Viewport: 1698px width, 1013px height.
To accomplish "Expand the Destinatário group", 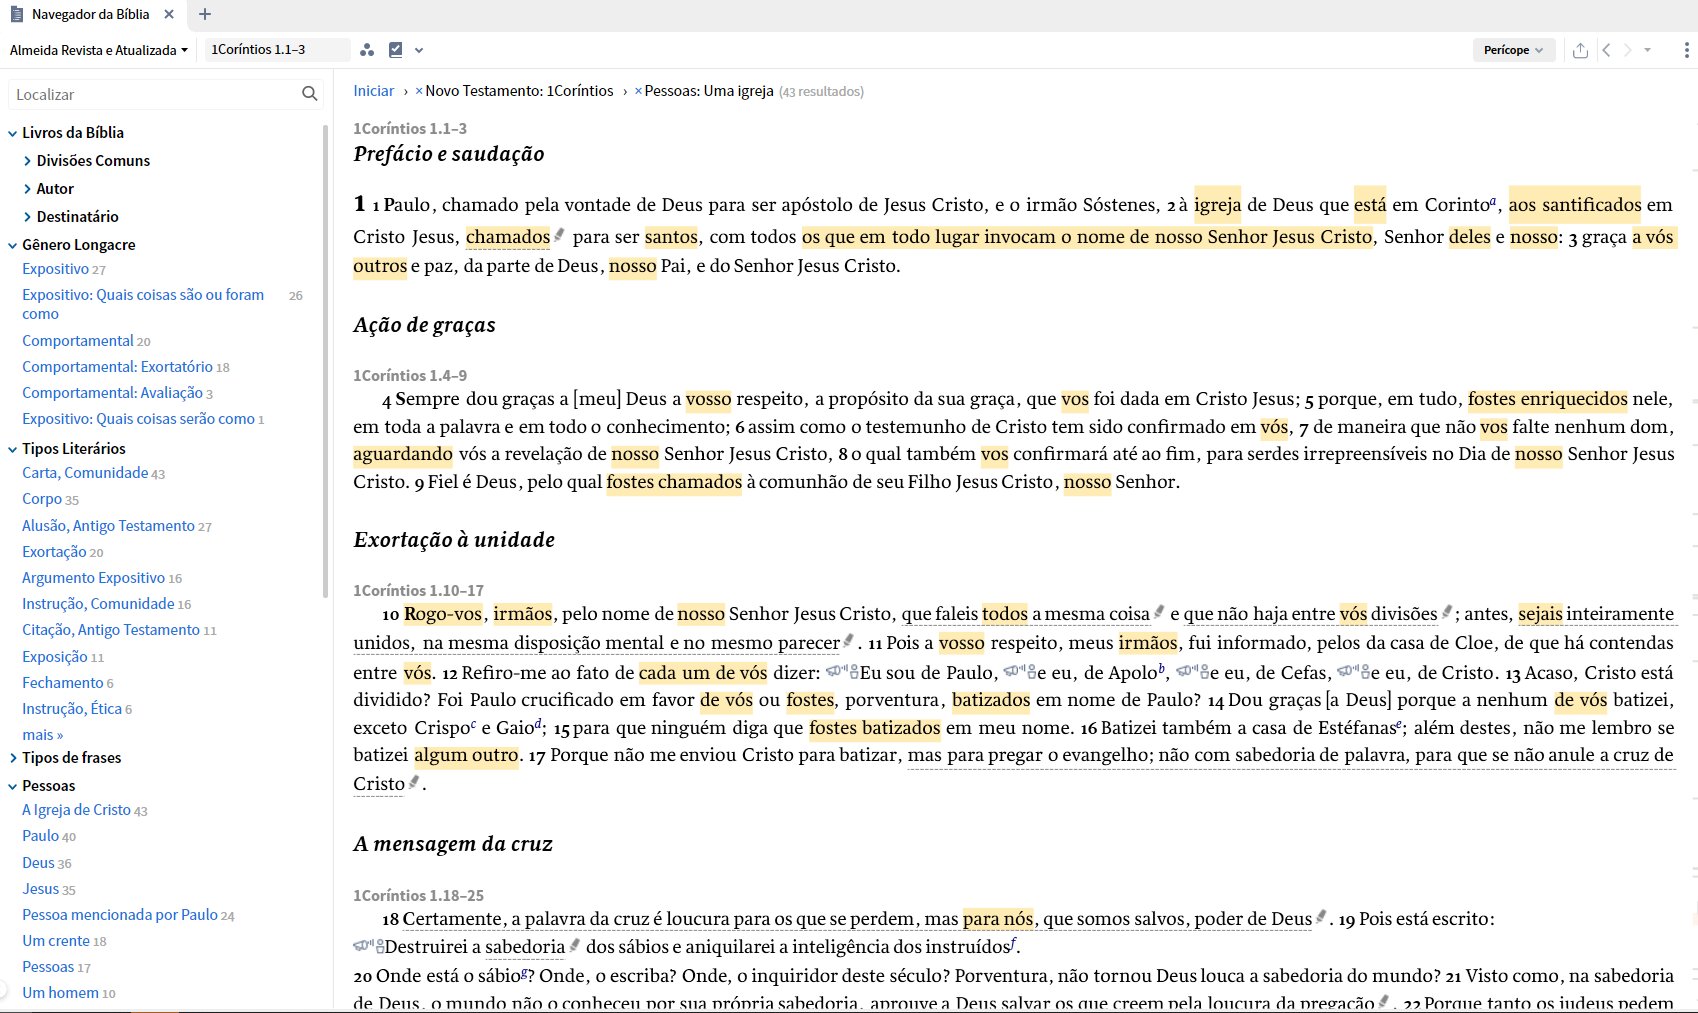I will pos(27,217).
